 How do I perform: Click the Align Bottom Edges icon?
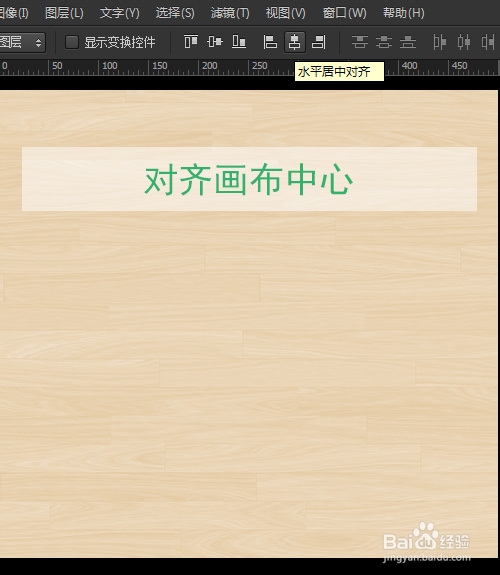pos(239,42)
